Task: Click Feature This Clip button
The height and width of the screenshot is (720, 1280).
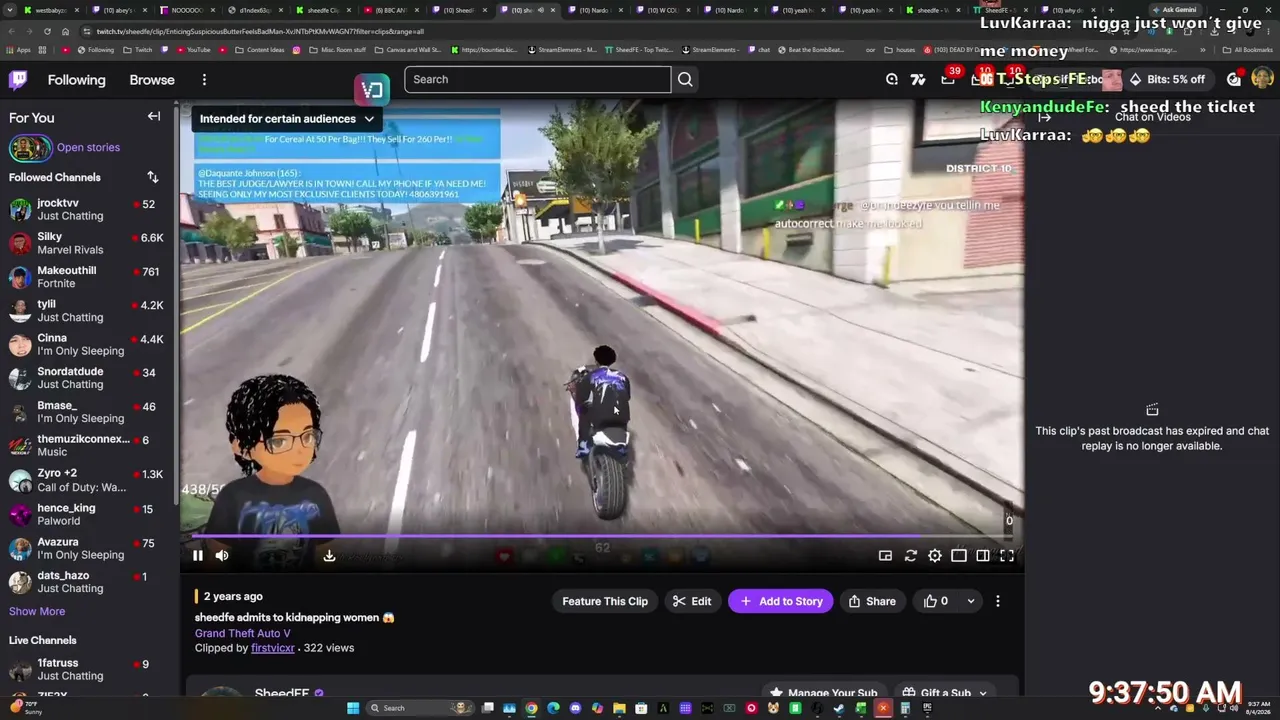Action: tap(605, 601)
